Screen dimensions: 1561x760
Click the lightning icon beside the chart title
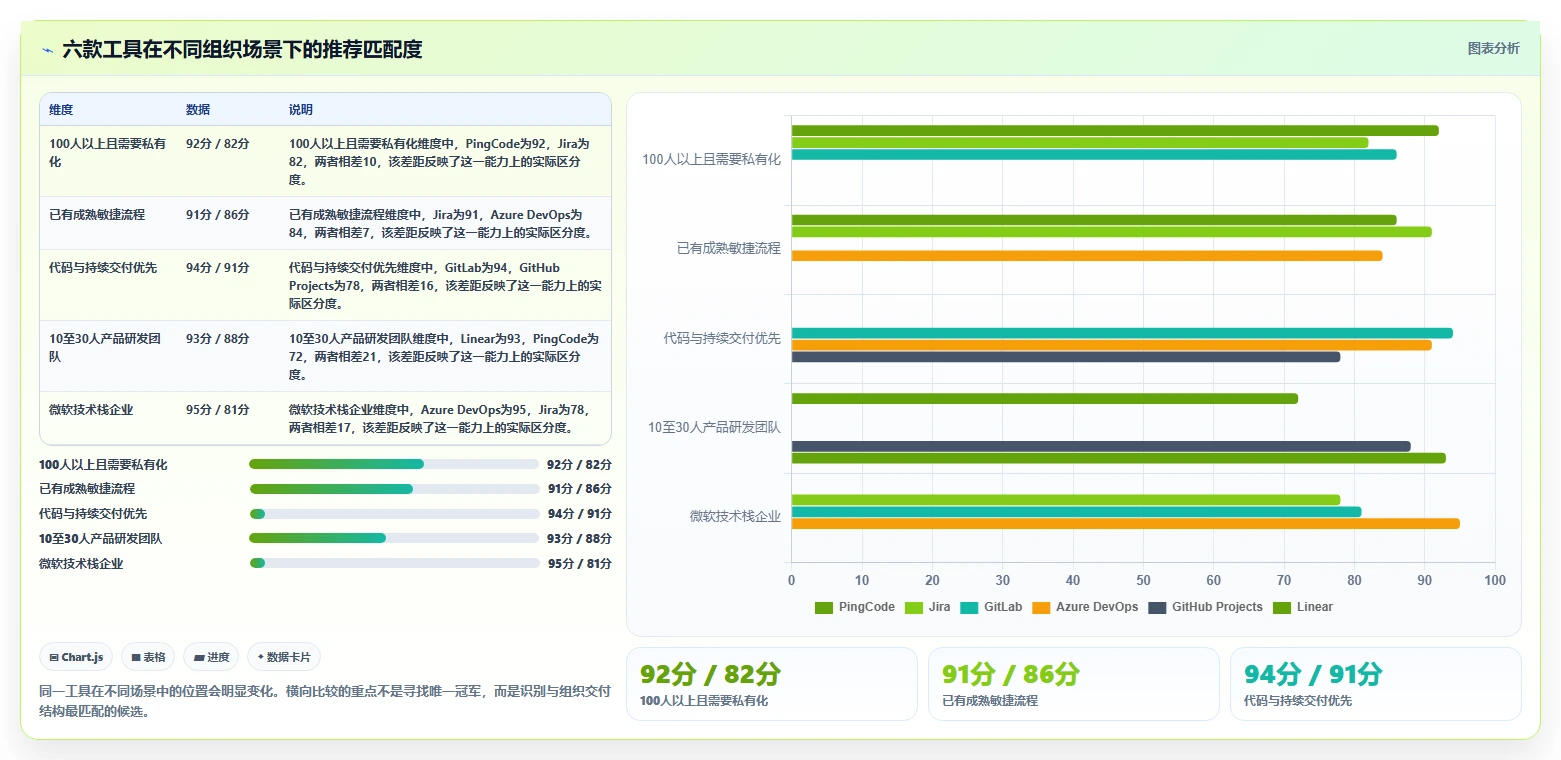coord(47,50)
